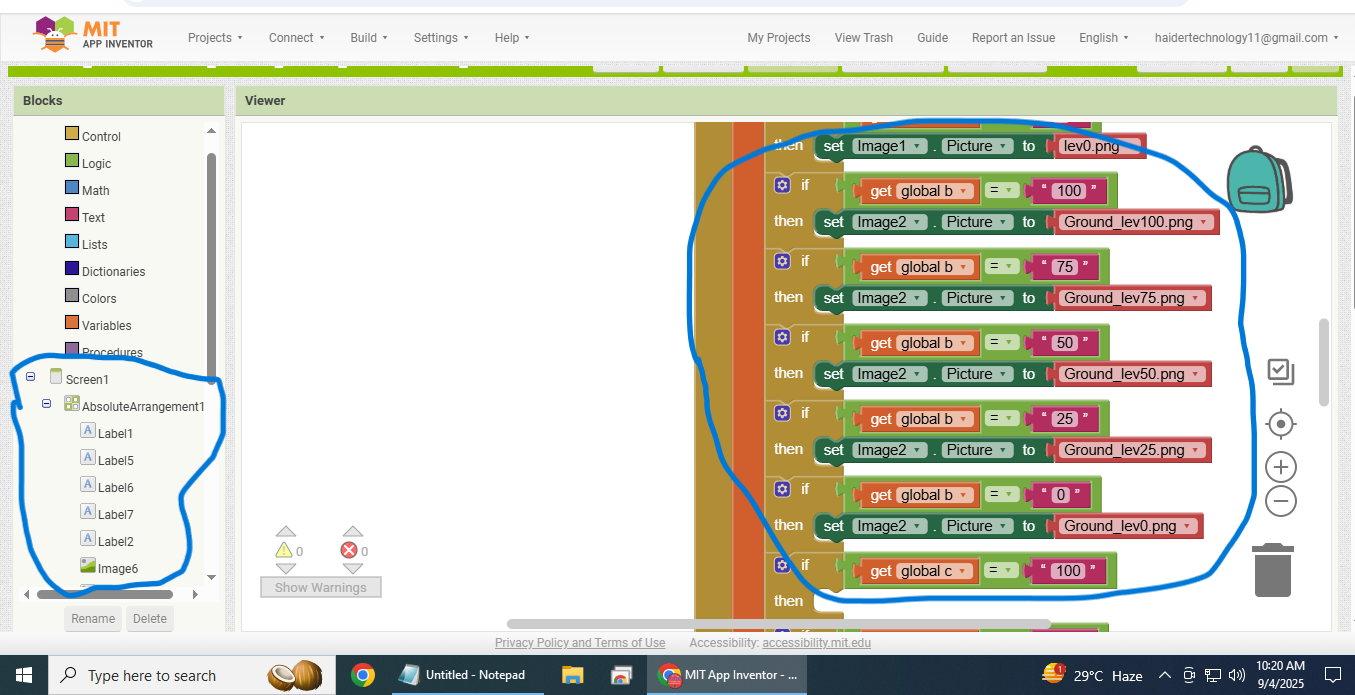This screenshot has width=1355, height=695.
Task: Open the accessibility.mit.edu link
Action: 816,643
